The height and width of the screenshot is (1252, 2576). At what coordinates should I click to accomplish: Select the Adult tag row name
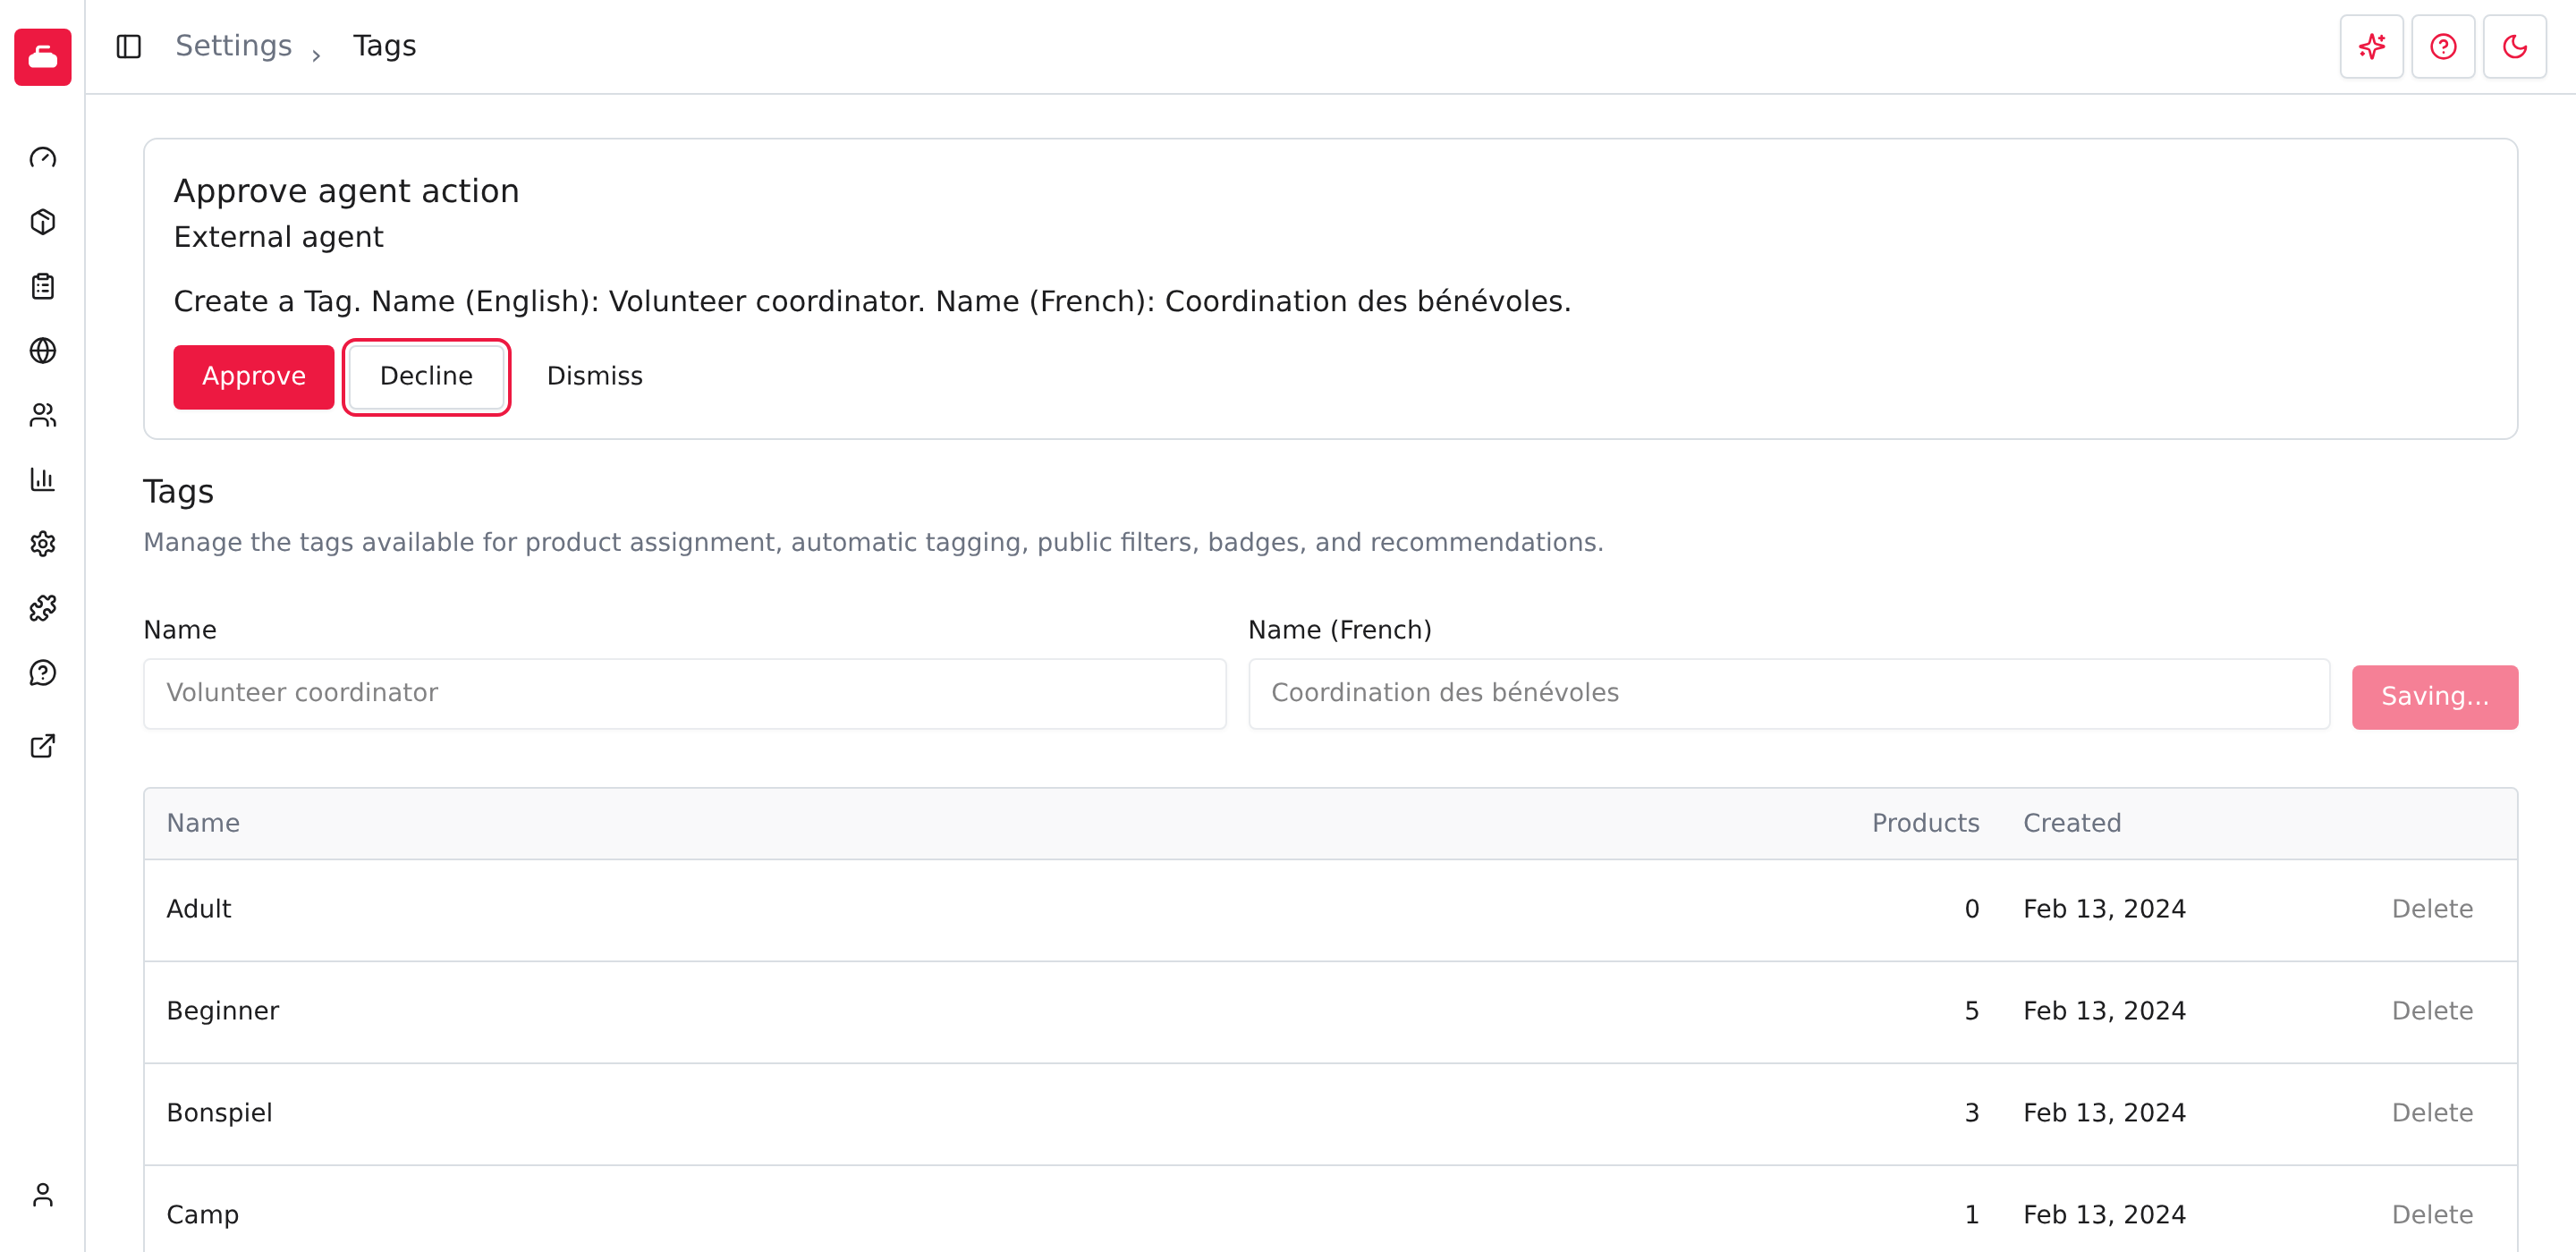[199, 909]
